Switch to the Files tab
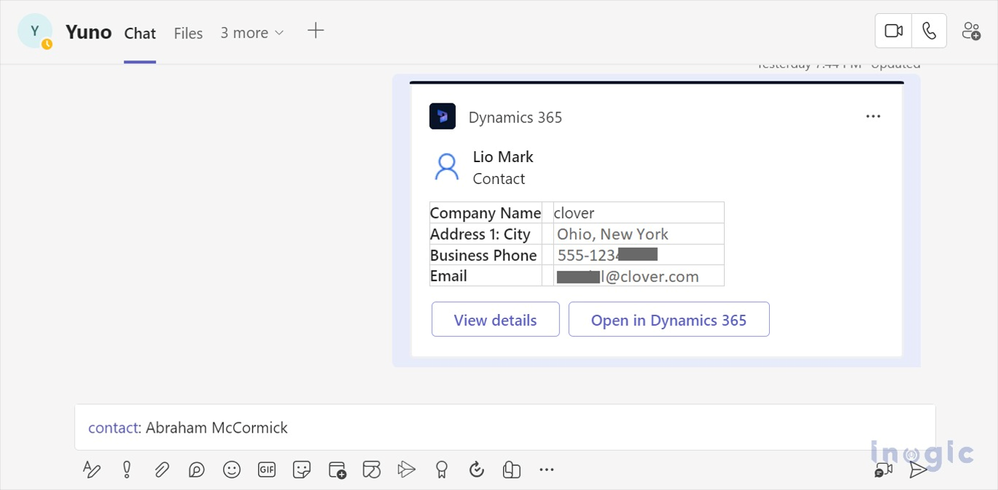 (188, 33)
